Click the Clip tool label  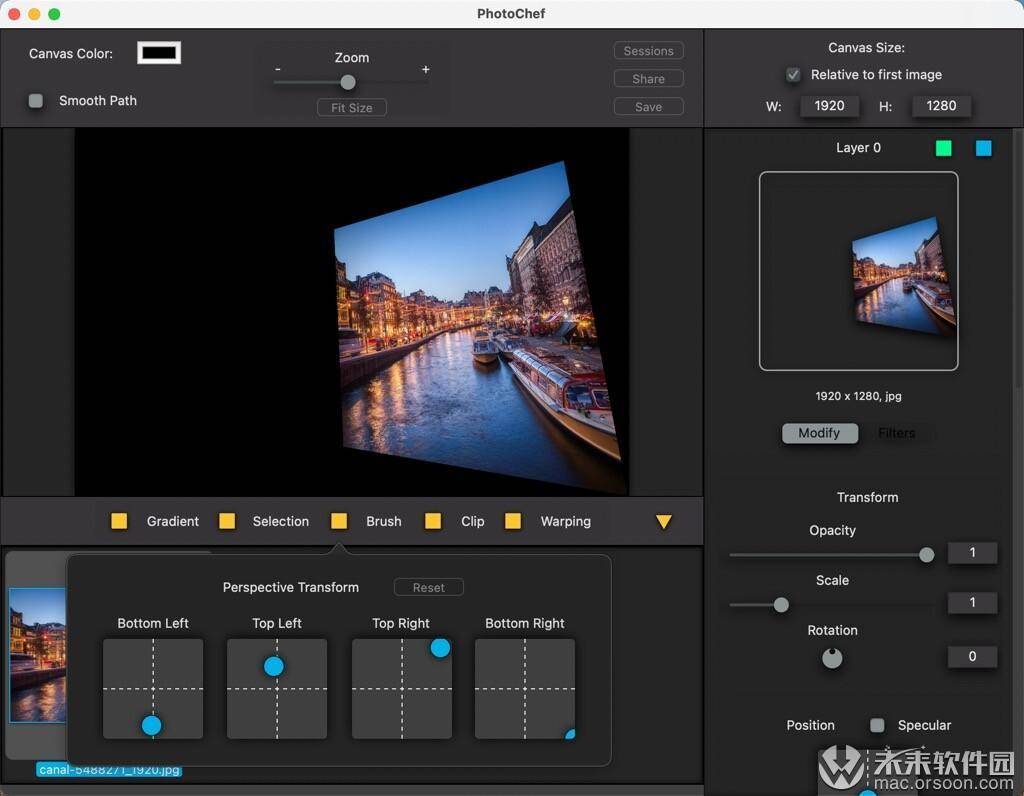point(473,521)
